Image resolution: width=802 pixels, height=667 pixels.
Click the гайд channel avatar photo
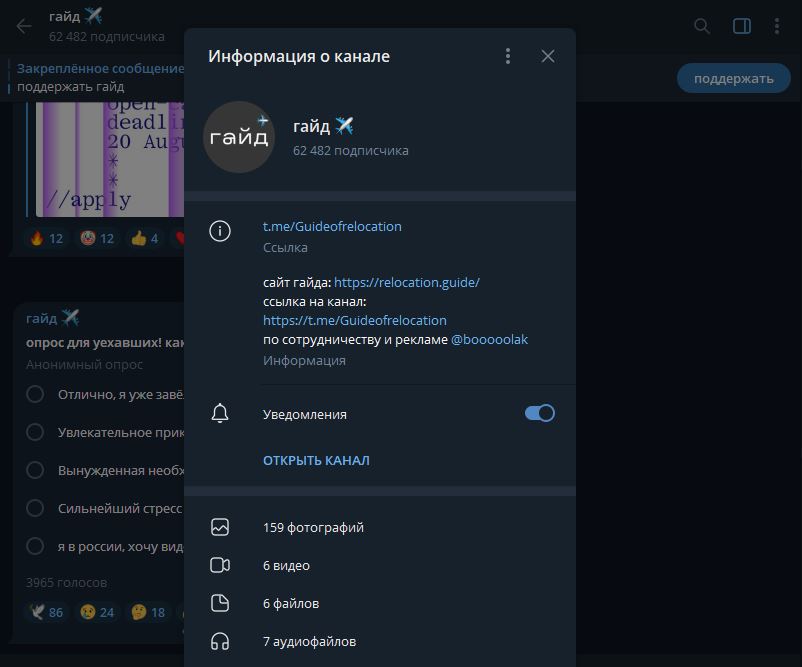239,137
